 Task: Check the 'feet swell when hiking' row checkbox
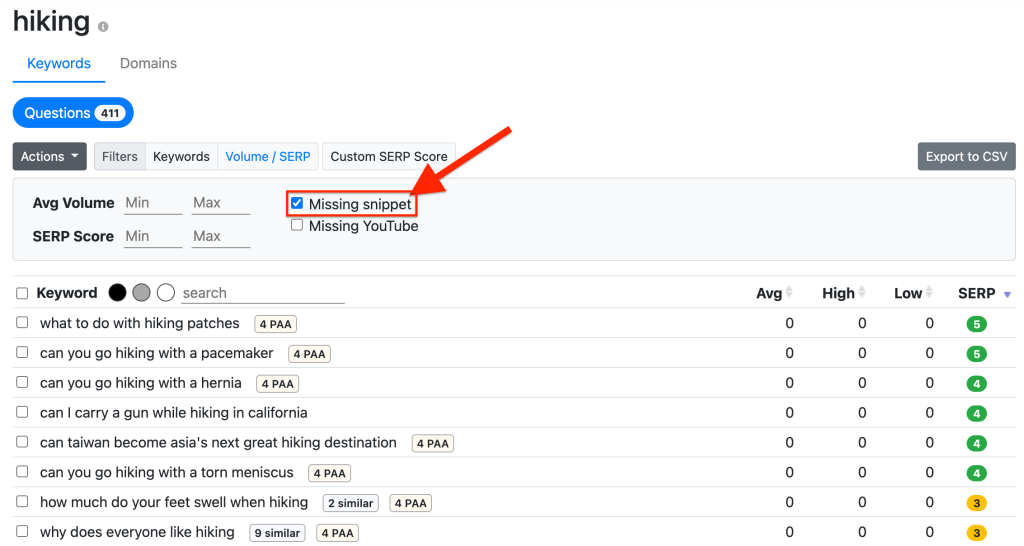[x=22, y=502]
